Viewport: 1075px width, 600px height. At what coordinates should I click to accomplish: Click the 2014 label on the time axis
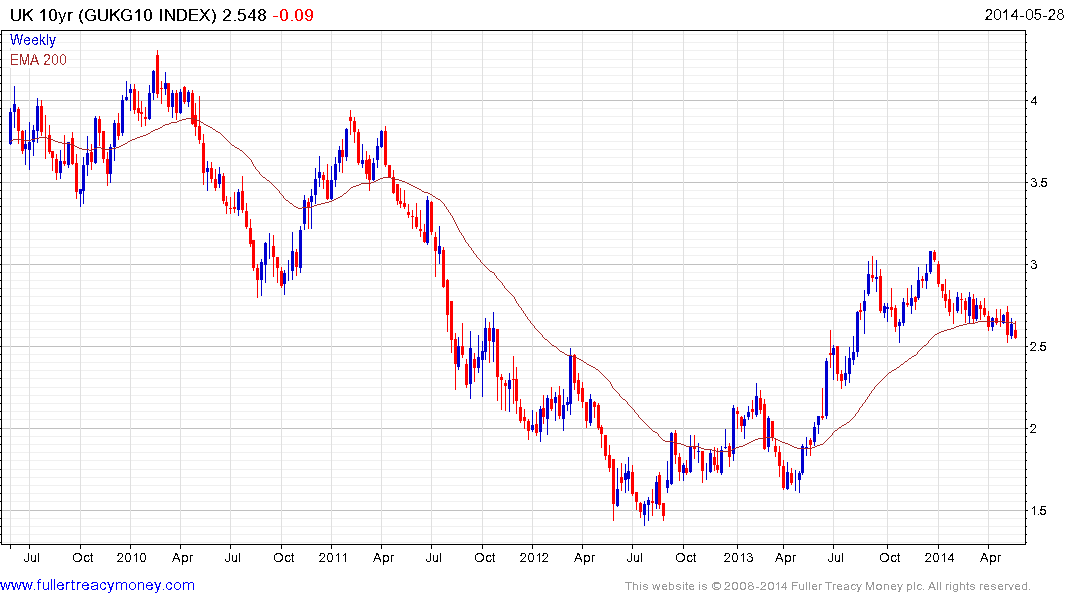(939, 557)
